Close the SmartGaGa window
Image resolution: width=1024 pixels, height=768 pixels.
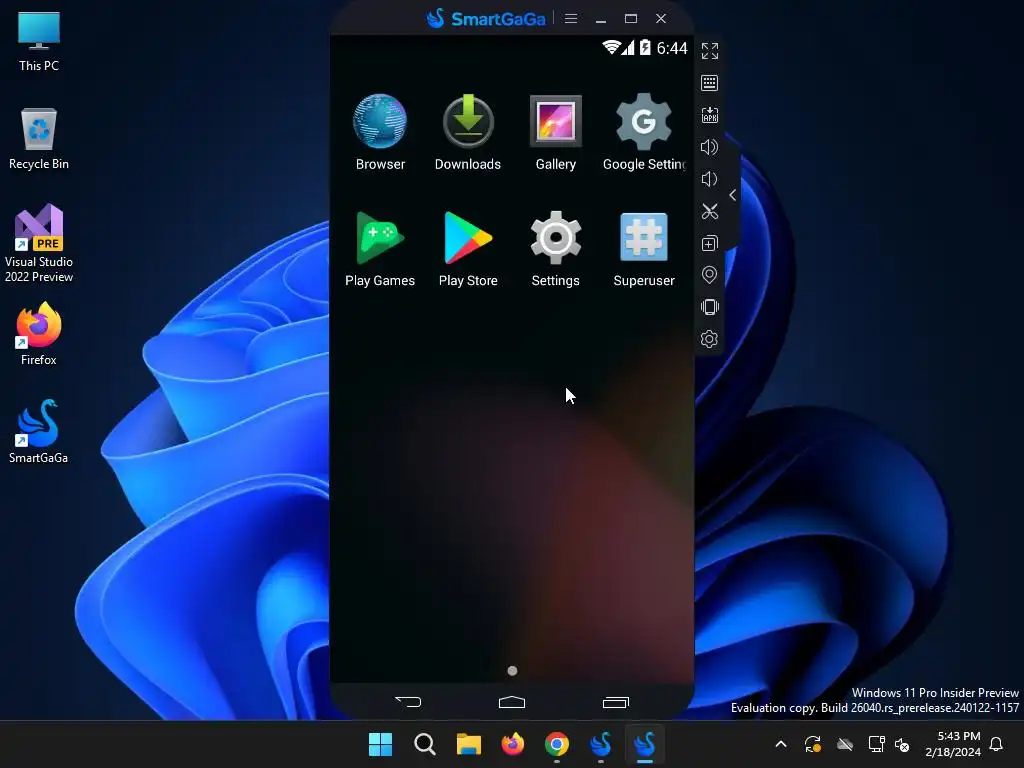661,18
